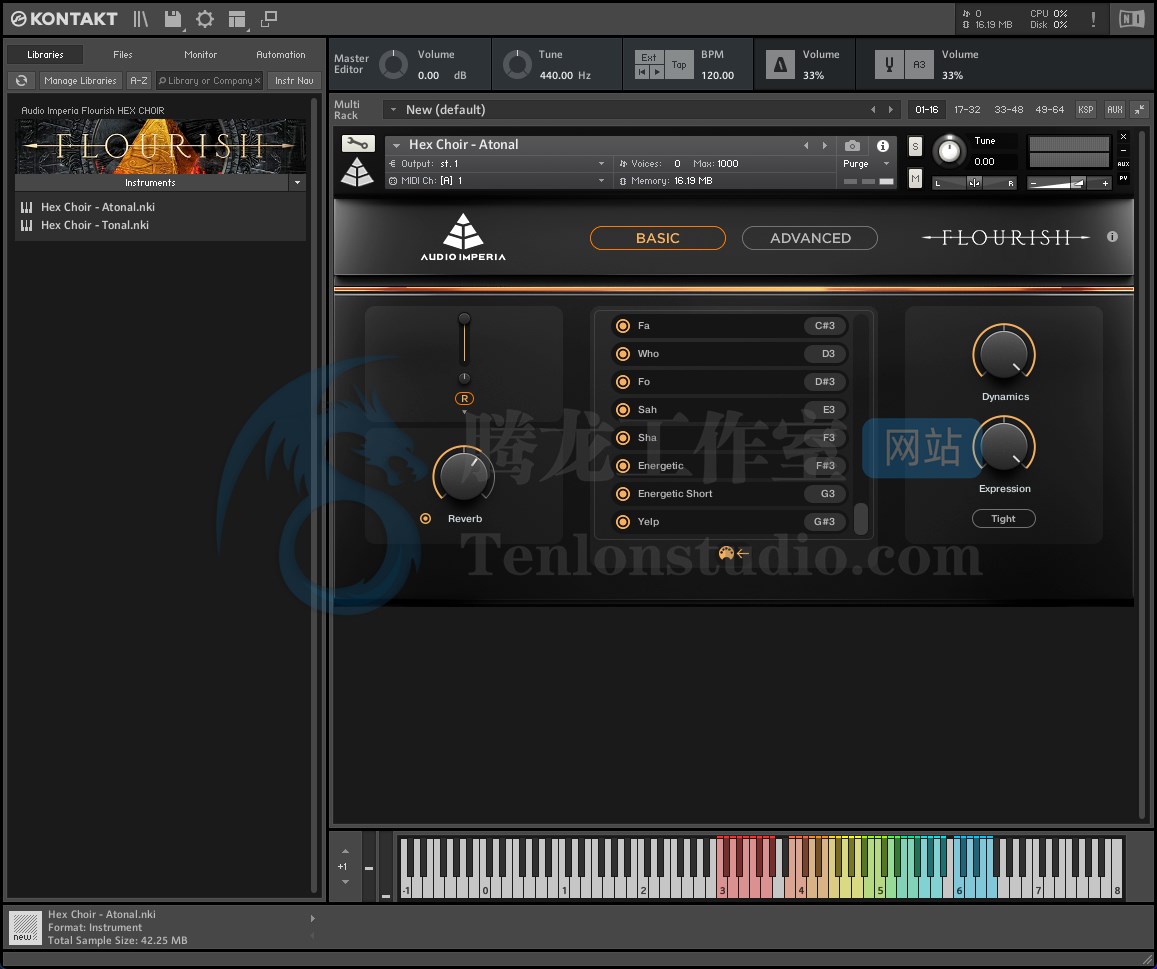Click the Dynamics knob
This screenshot has width=1157, height=969.
pos(1004,354)
